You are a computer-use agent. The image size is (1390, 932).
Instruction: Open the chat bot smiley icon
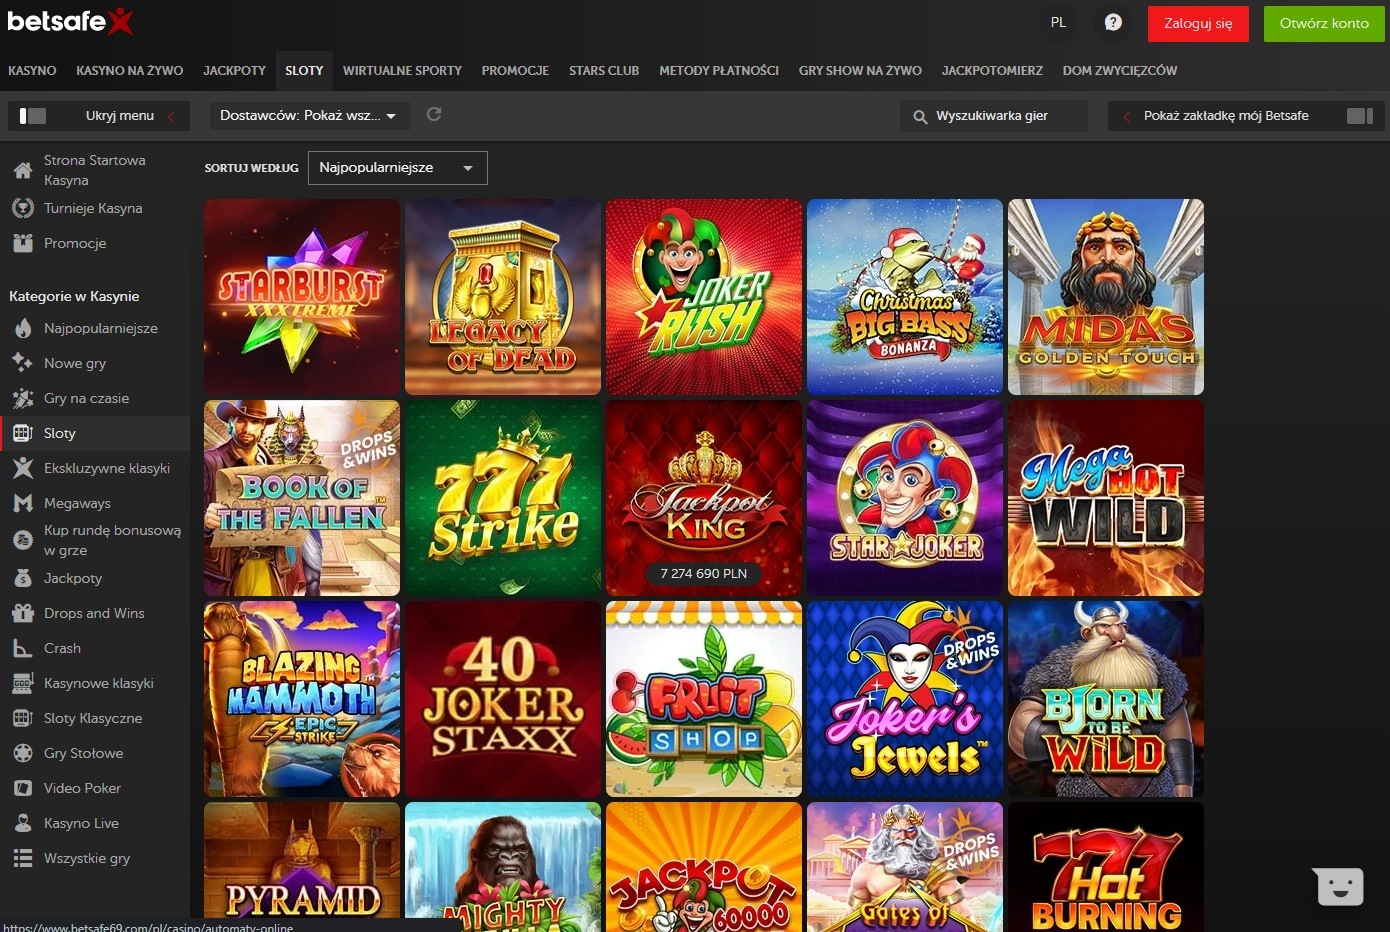tap(1338, 886)
